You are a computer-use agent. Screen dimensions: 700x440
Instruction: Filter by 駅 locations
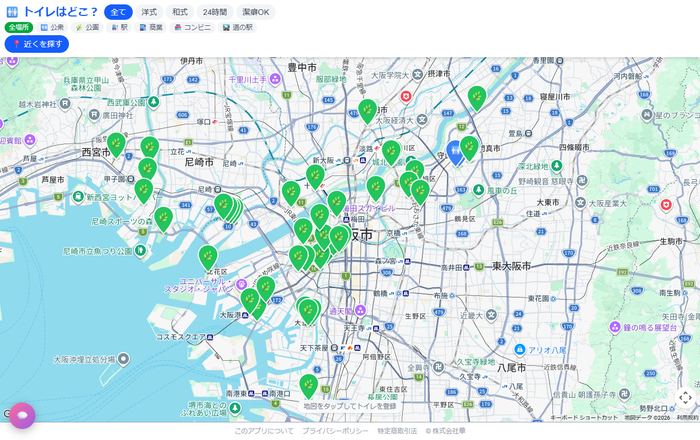pos(119,27)
